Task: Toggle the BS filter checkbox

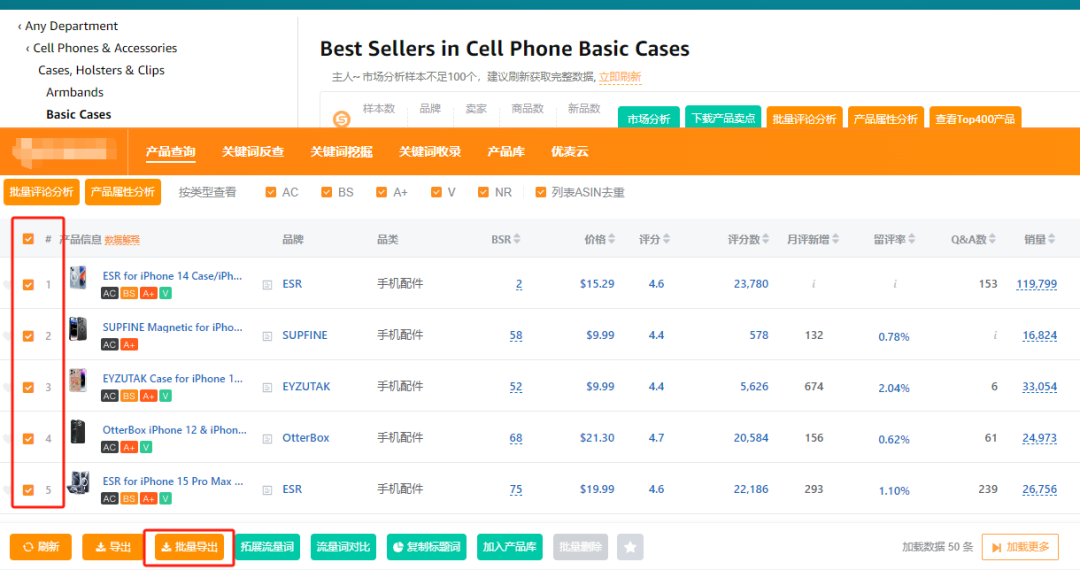Action: pyautogui.click(x=326, y=192)
